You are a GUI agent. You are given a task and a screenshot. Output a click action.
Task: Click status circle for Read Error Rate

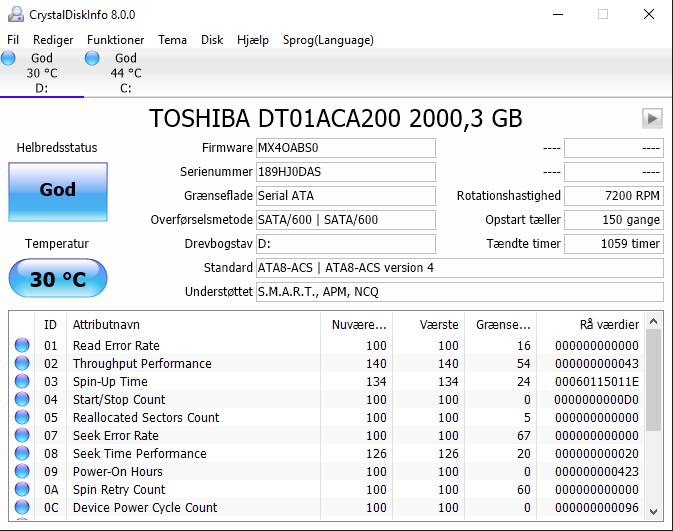[x=22, y=345]
